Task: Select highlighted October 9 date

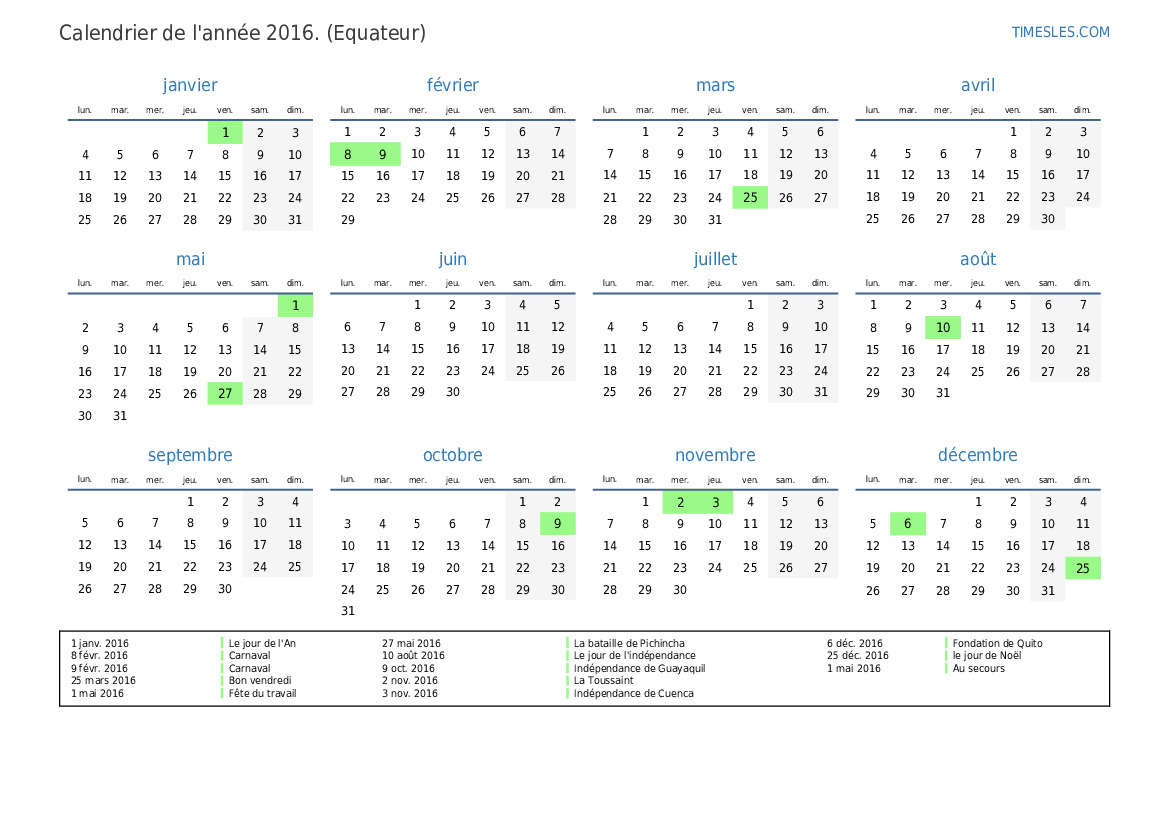Action: pos(558,523)
